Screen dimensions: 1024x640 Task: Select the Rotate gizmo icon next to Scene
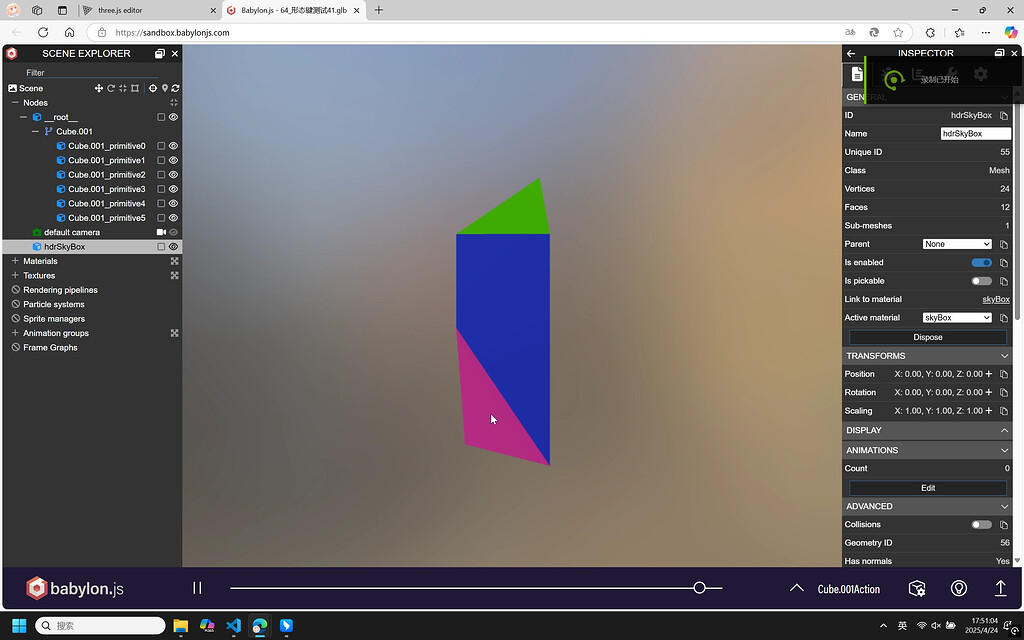click(x=110, y=88)
